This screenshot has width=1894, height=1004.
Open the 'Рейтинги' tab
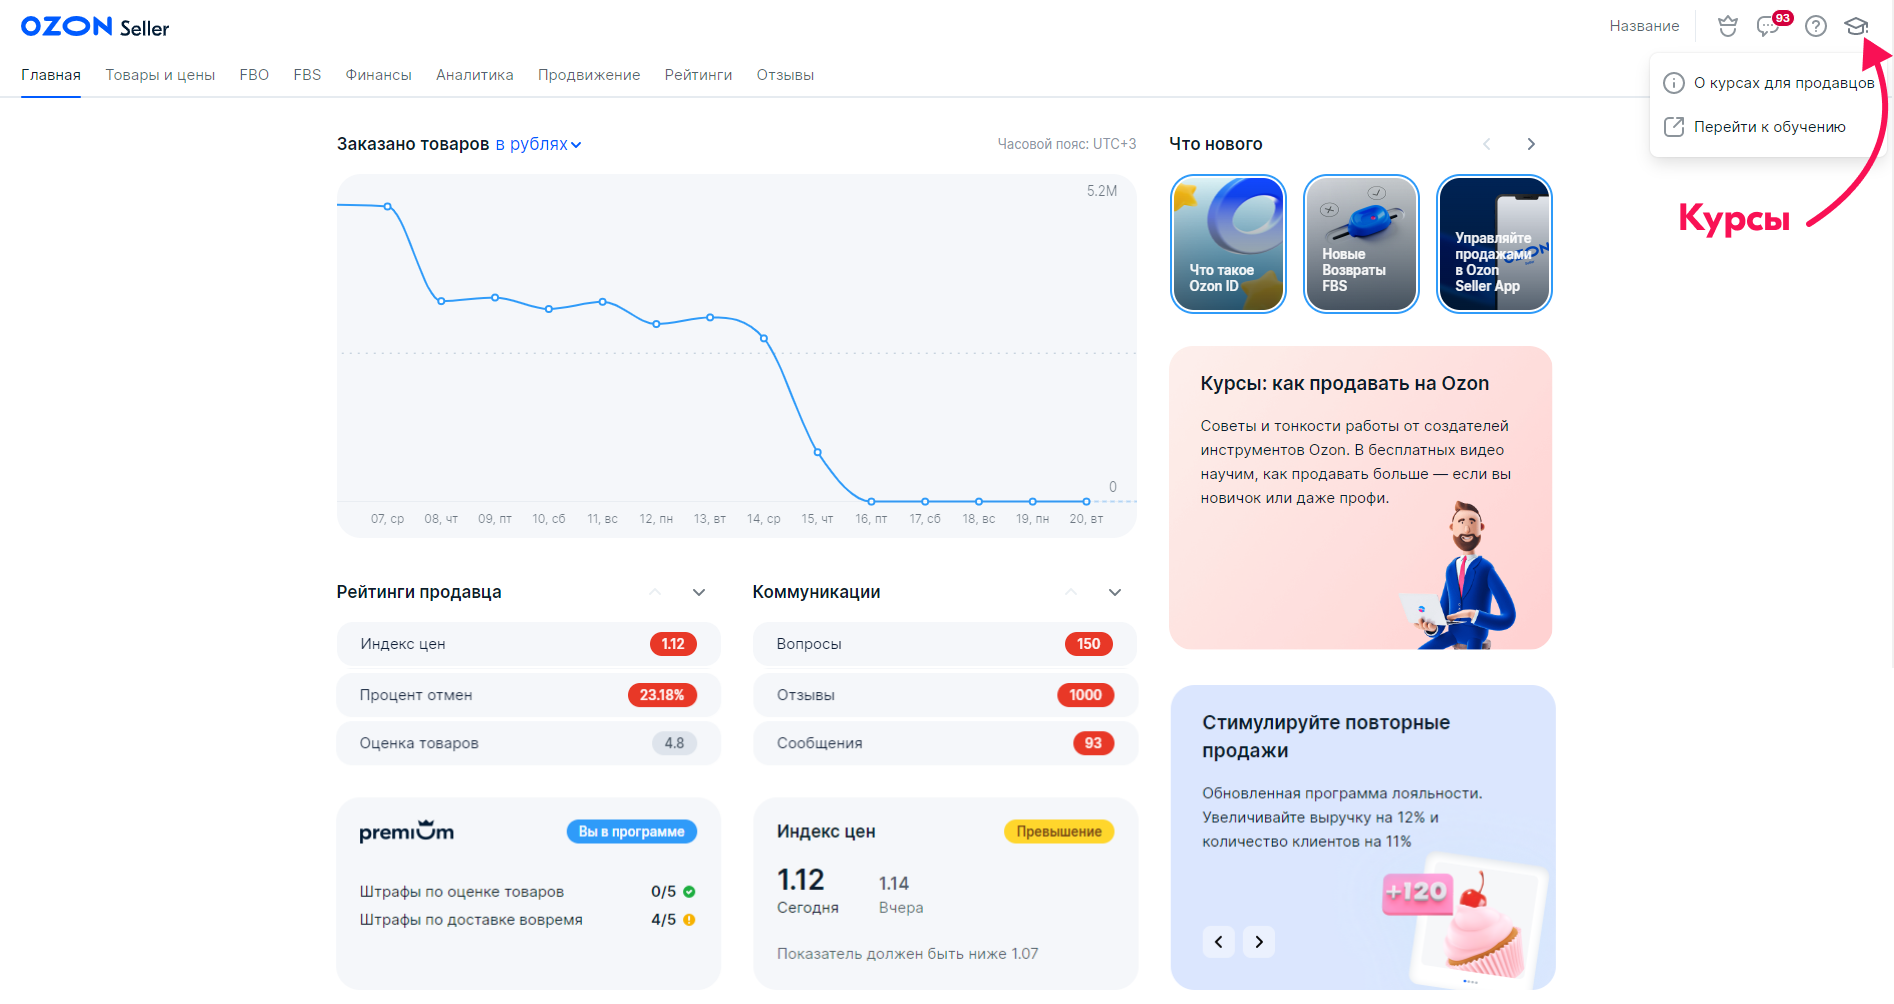click(698, 75)
